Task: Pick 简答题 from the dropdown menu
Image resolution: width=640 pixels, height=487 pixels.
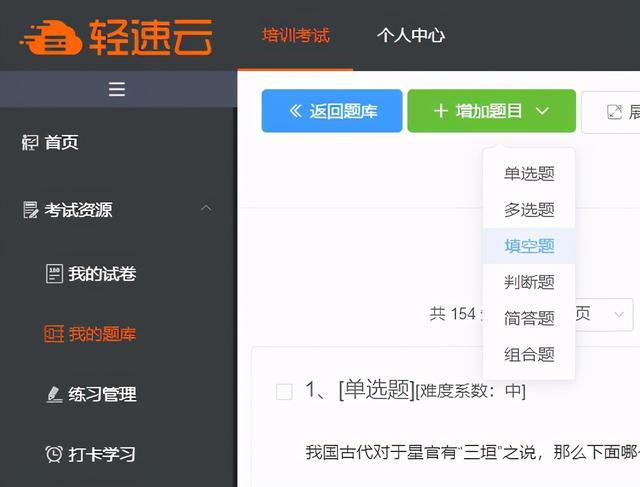Action: 529,318
